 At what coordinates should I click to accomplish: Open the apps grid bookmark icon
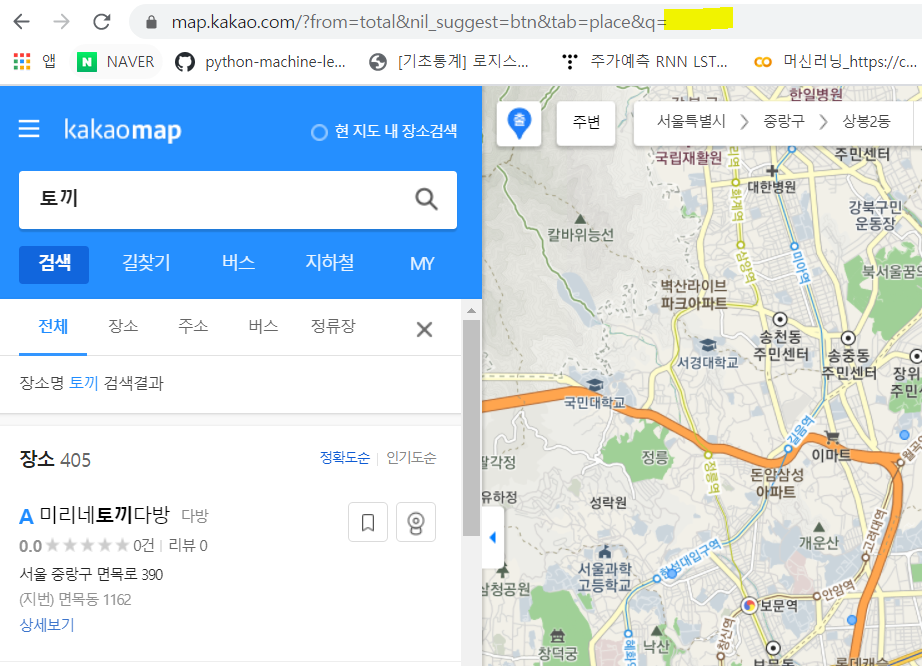pos(22,61)
